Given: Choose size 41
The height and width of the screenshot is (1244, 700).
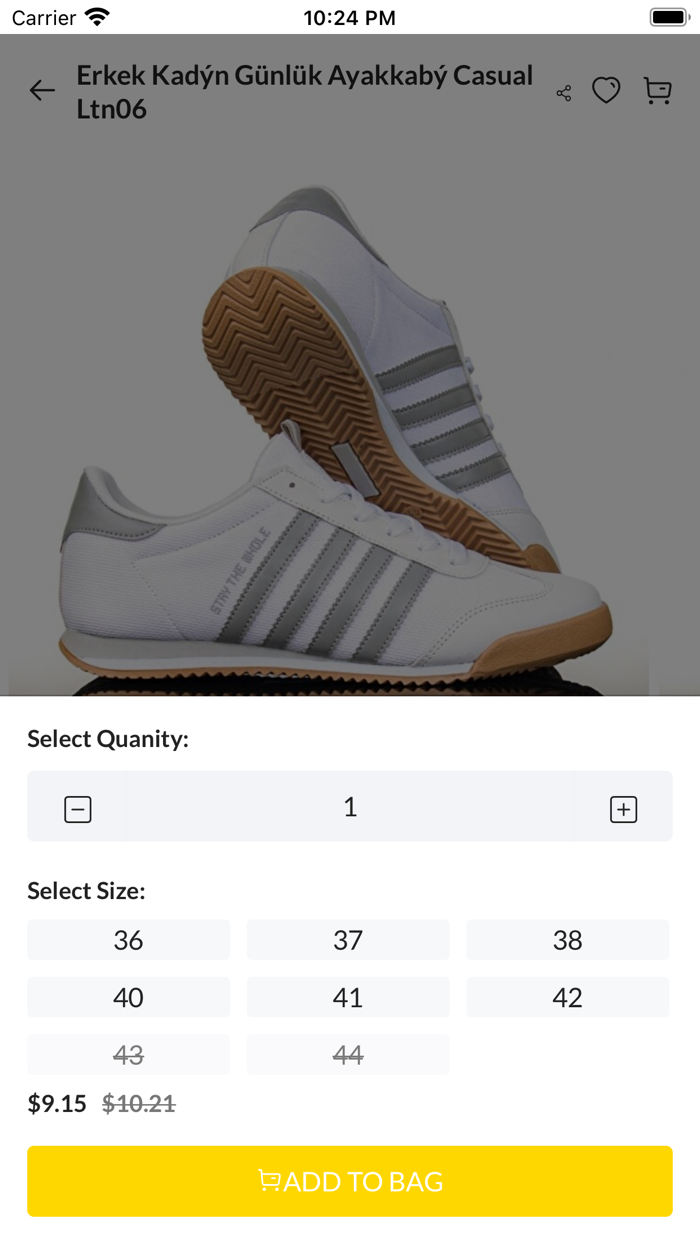Looking at the screenshot, I should click(x=348, y=997).
